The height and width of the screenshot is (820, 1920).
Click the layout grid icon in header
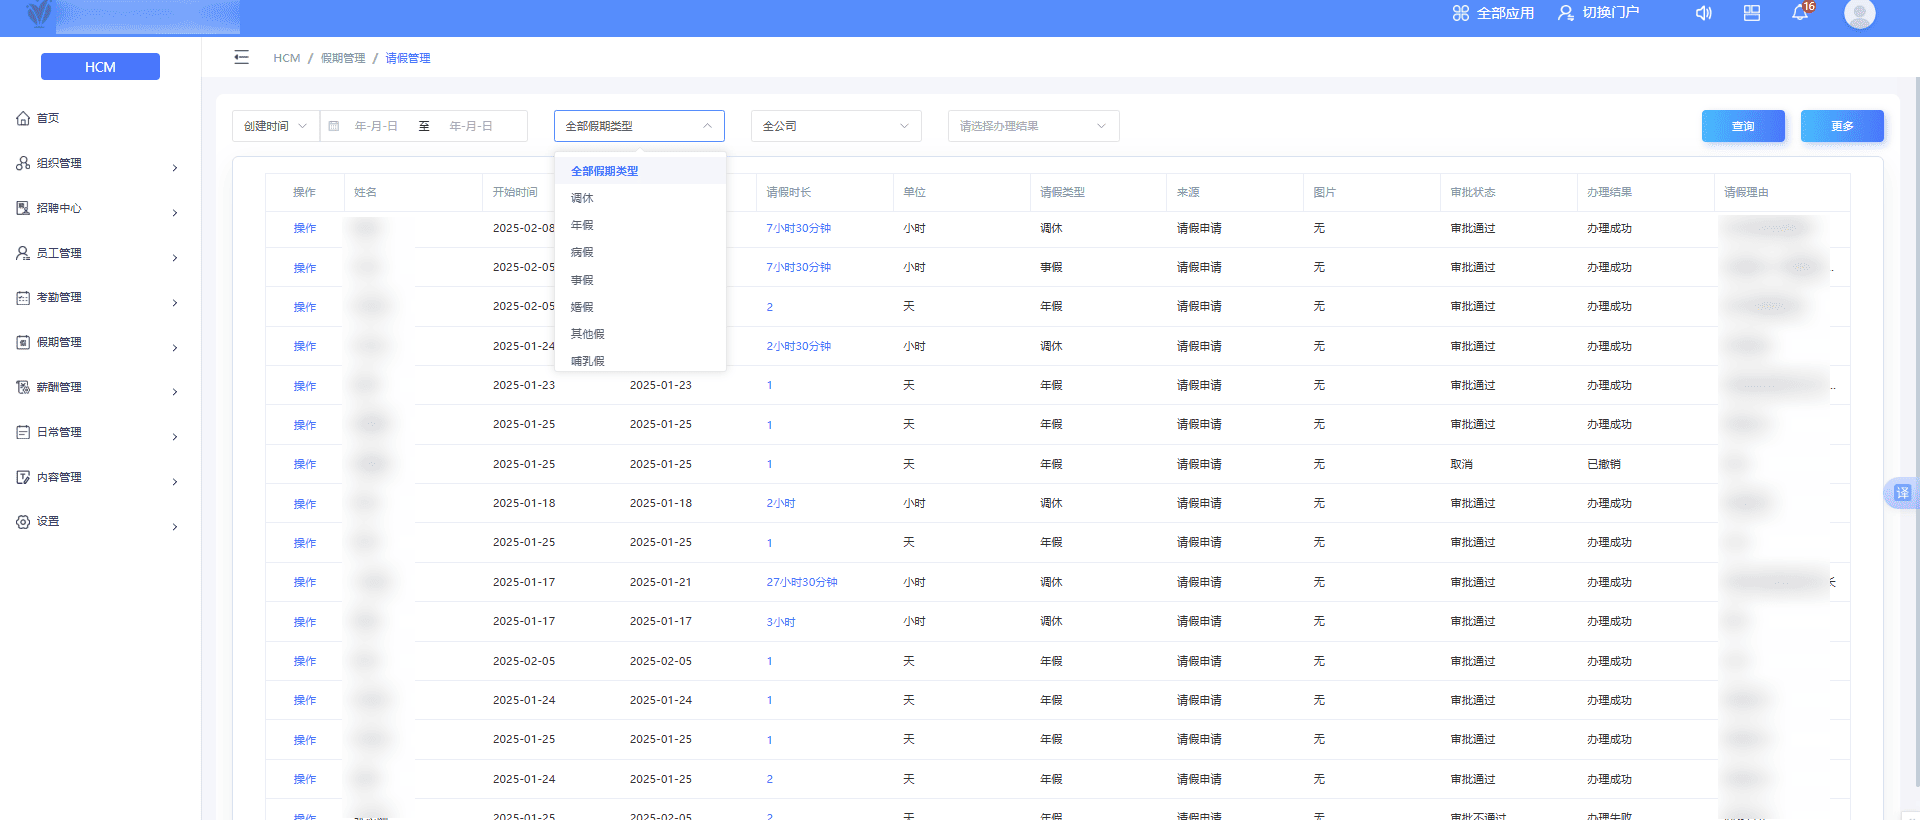(1752, 13)
